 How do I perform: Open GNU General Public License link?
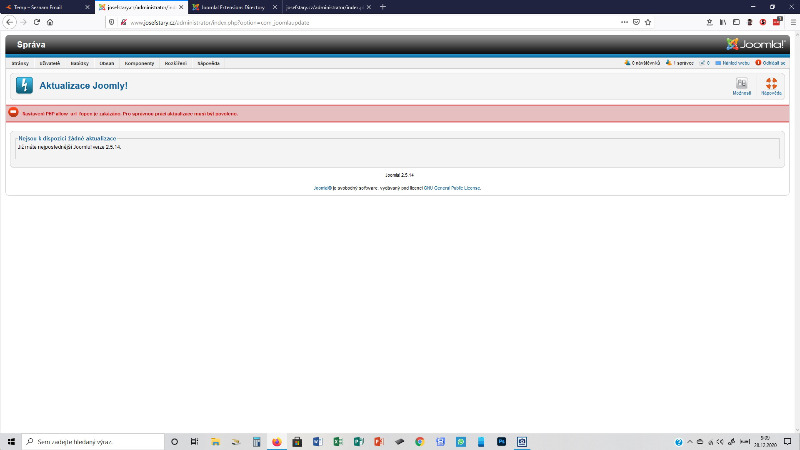[x=452, y=188]
